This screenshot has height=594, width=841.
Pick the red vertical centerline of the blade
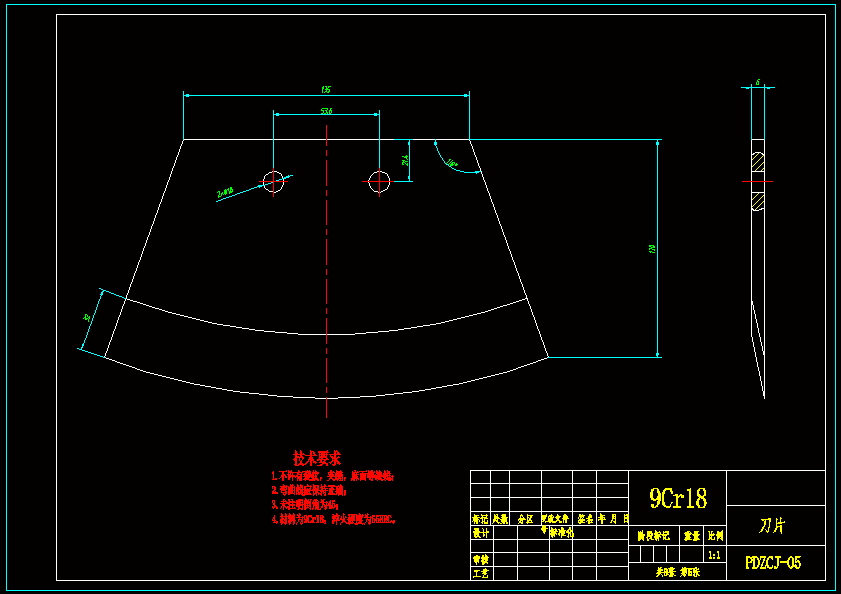click(326, 271)
